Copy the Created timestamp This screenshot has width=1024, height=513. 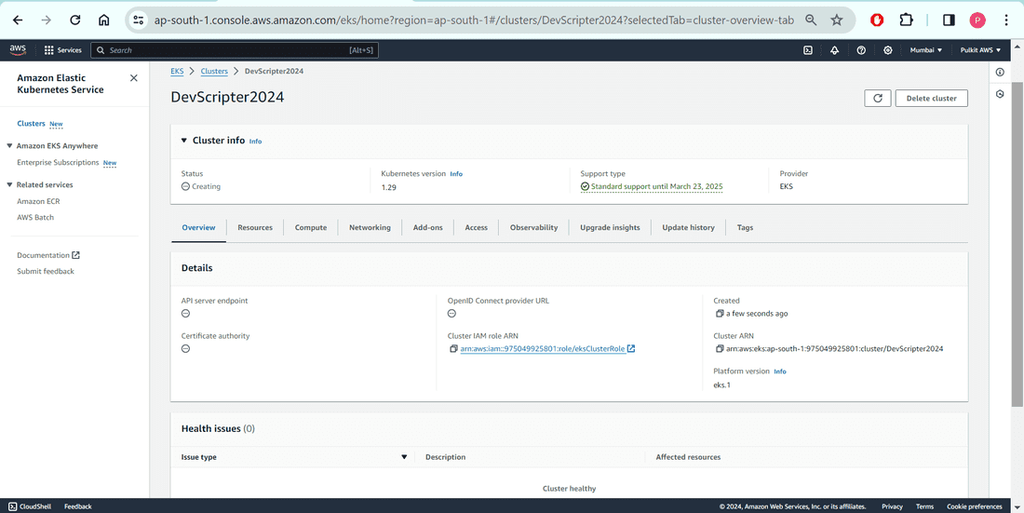coord(720,314)
